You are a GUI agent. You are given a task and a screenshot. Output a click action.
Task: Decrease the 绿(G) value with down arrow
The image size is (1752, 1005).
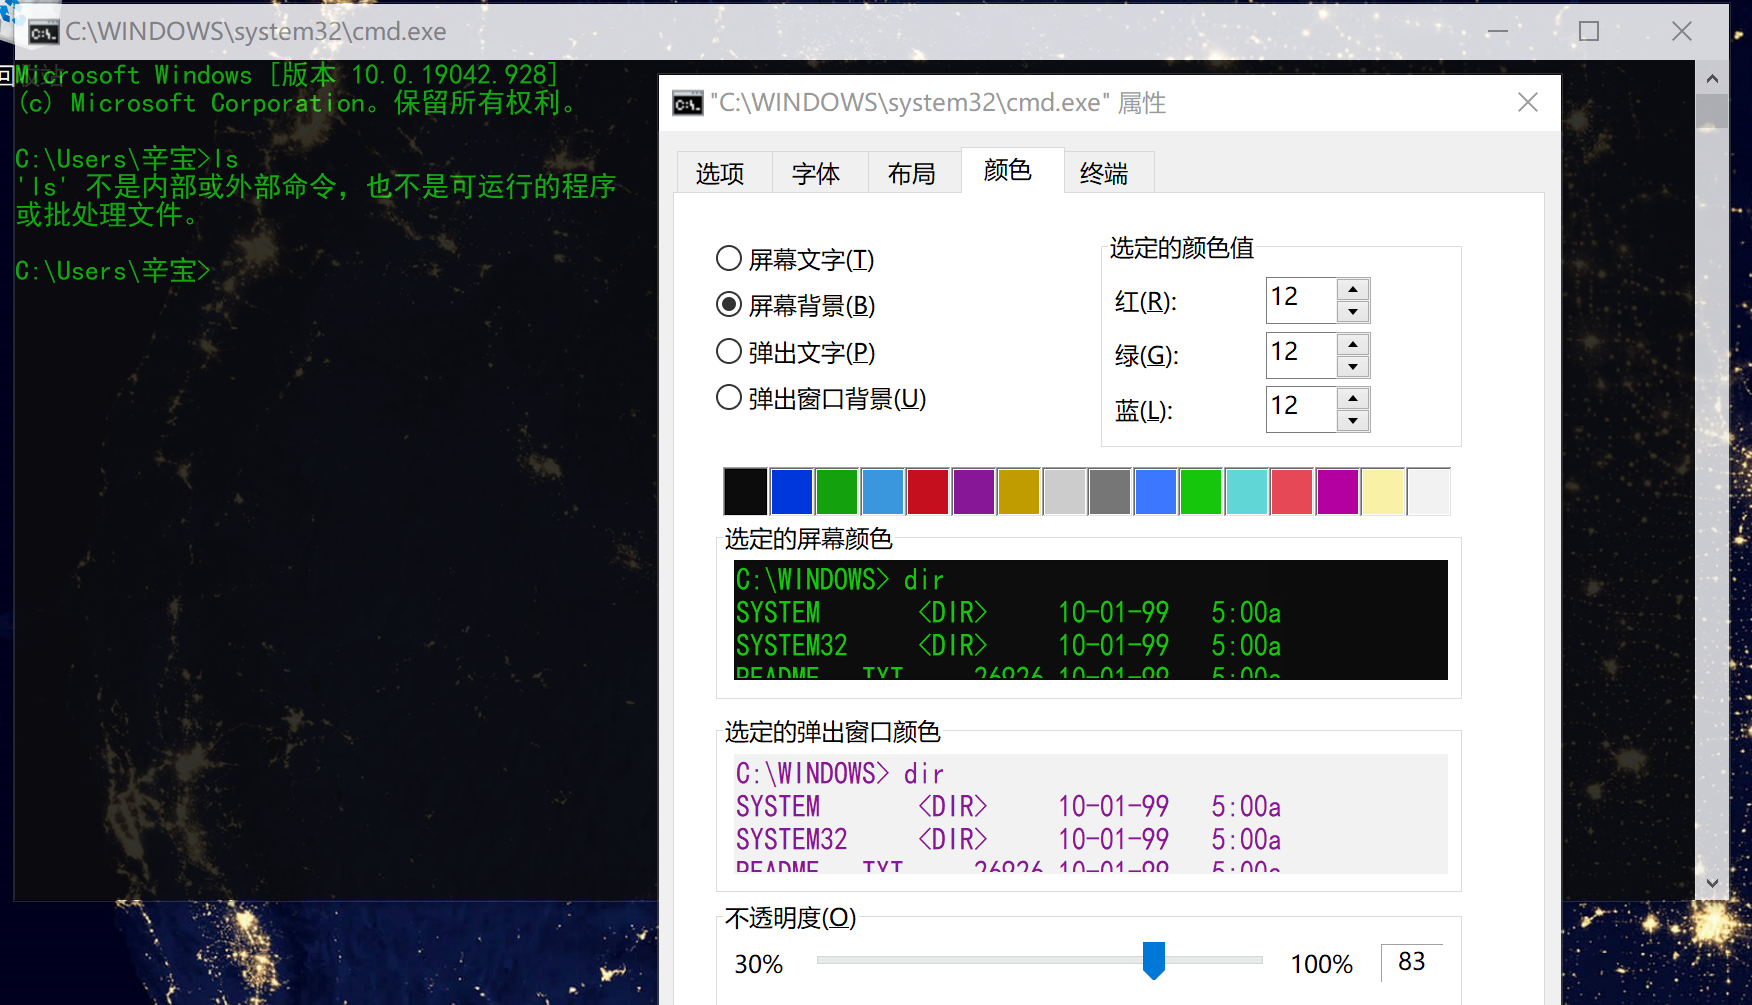[x=1353, y=366]
